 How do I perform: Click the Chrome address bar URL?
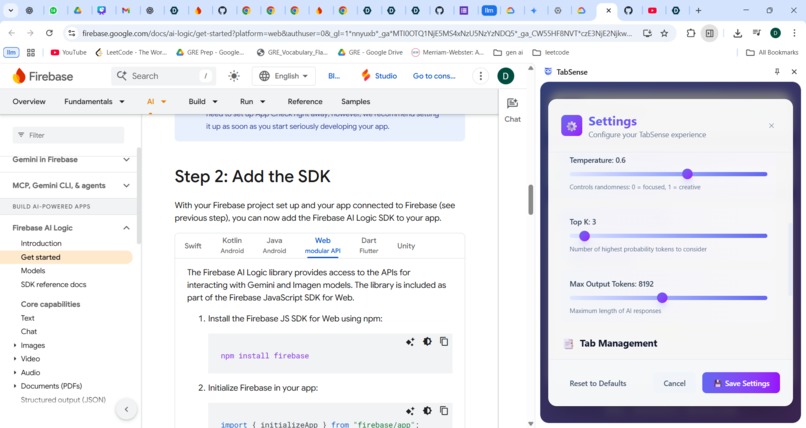coord(357,33)
